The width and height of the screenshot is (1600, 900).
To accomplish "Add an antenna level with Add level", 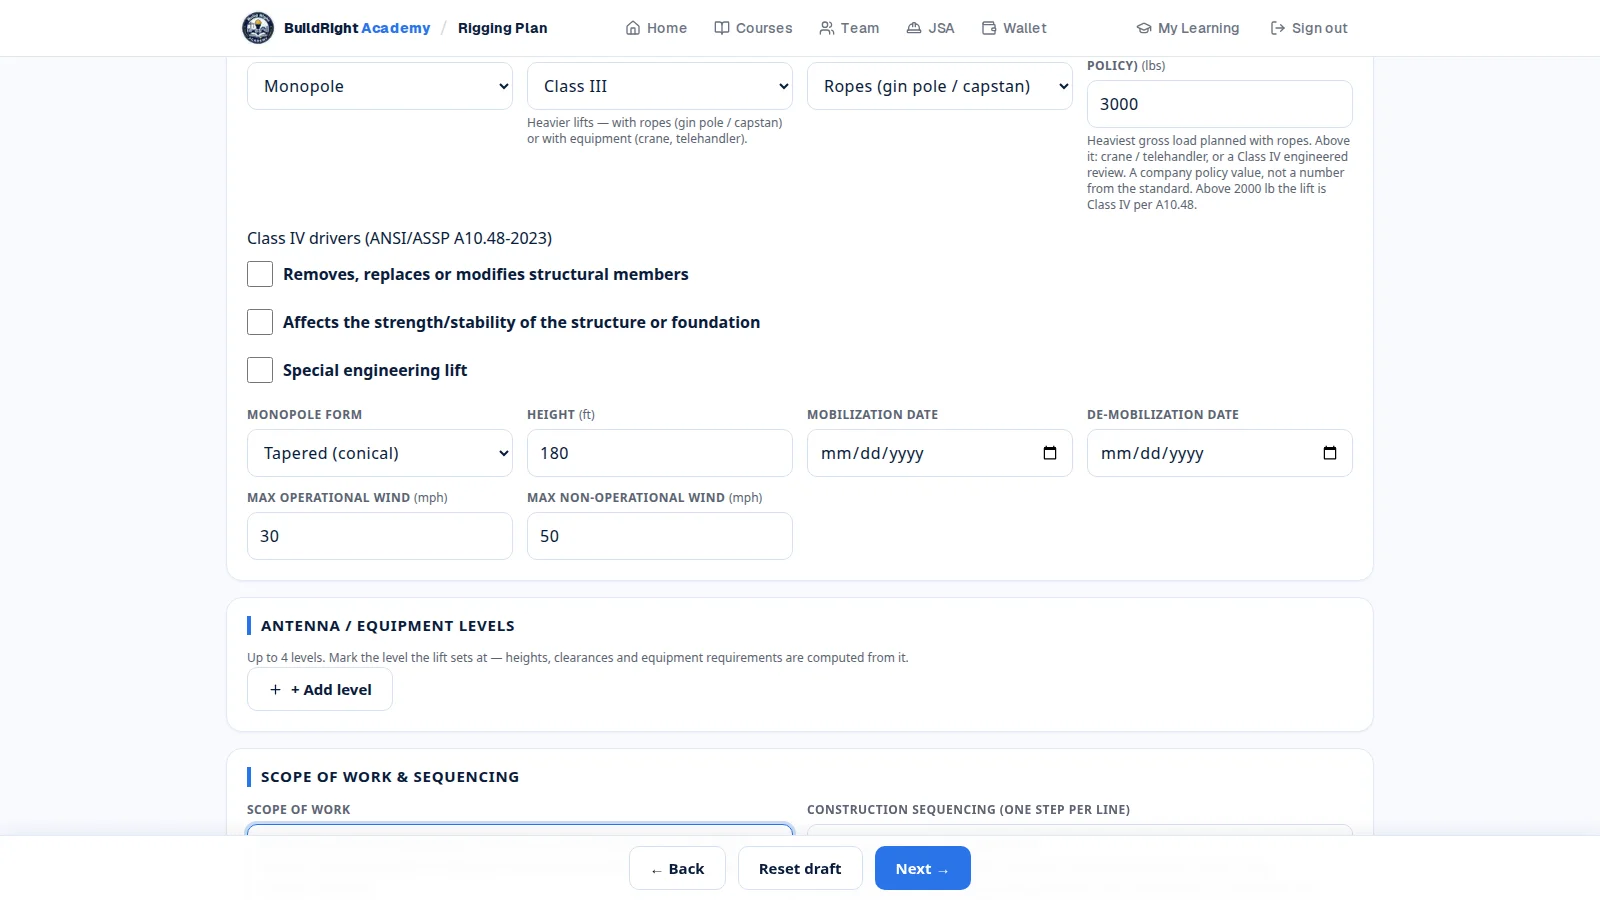I will [320, 690].
